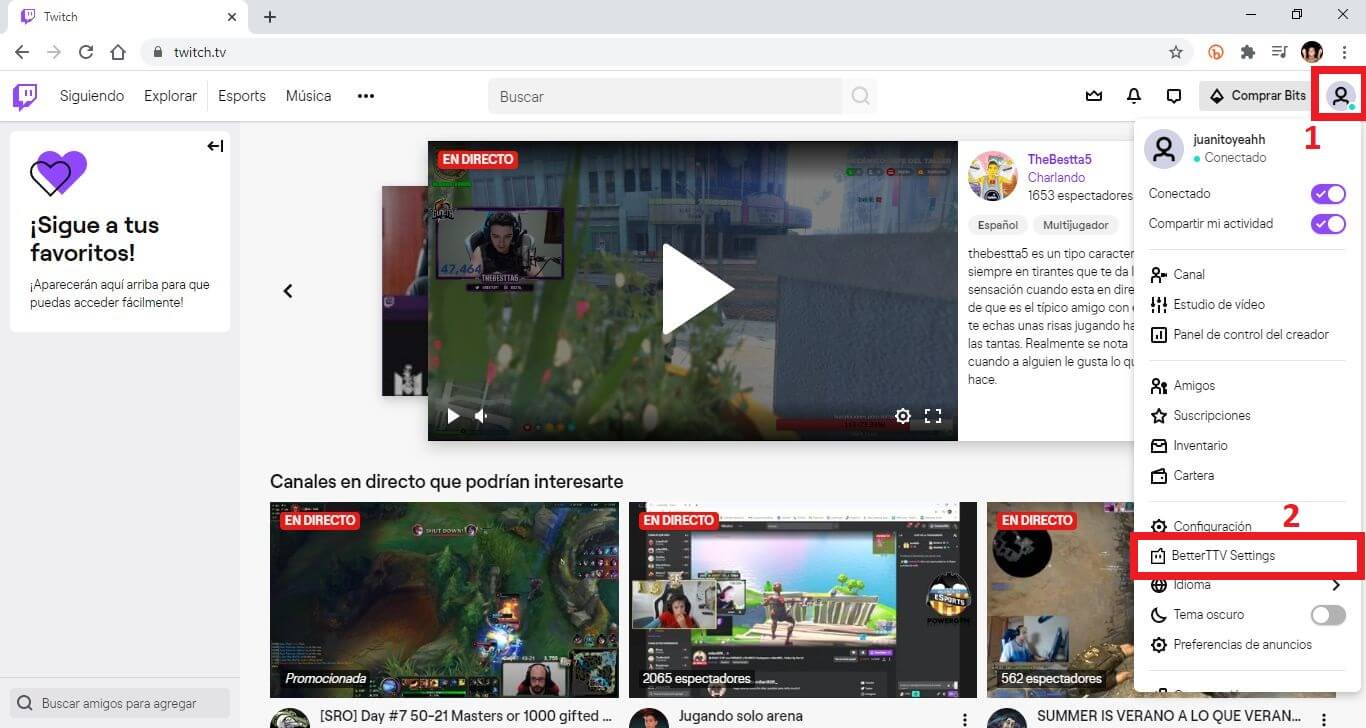
Task: Click the search magnifier button
Action: [x=860, y=96]
